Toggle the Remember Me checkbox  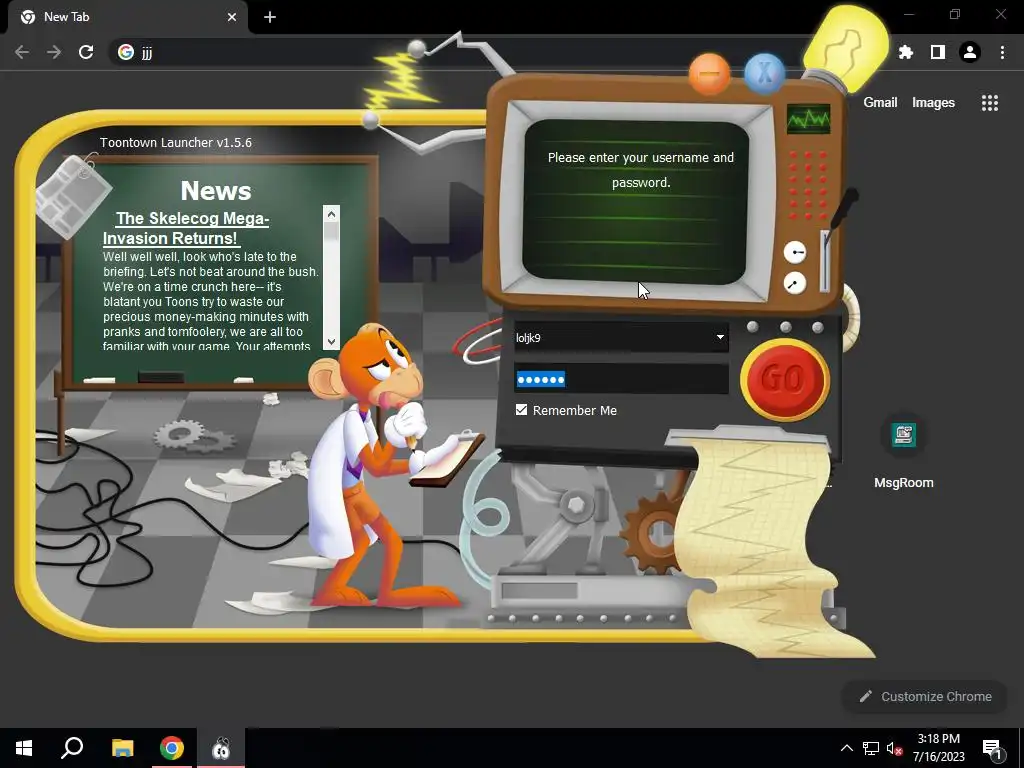click(x=521, y=409)
